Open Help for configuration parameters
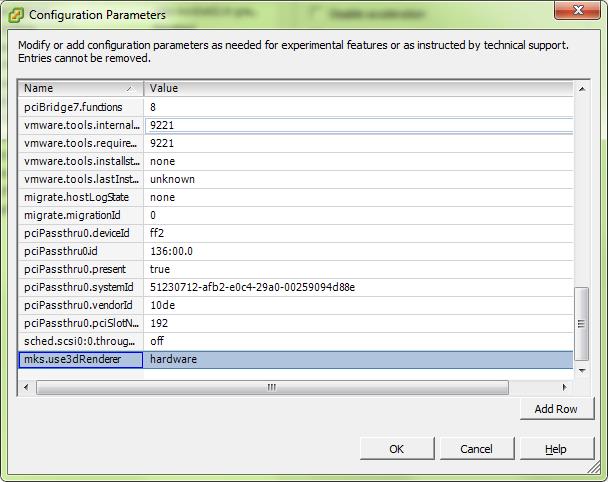 [x=556, y=449]
